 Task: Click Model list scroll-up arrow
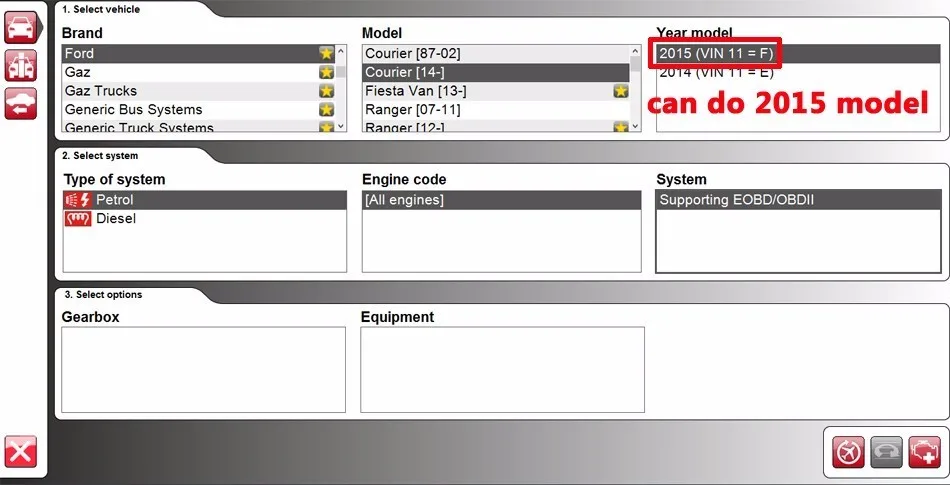point(635,51)
